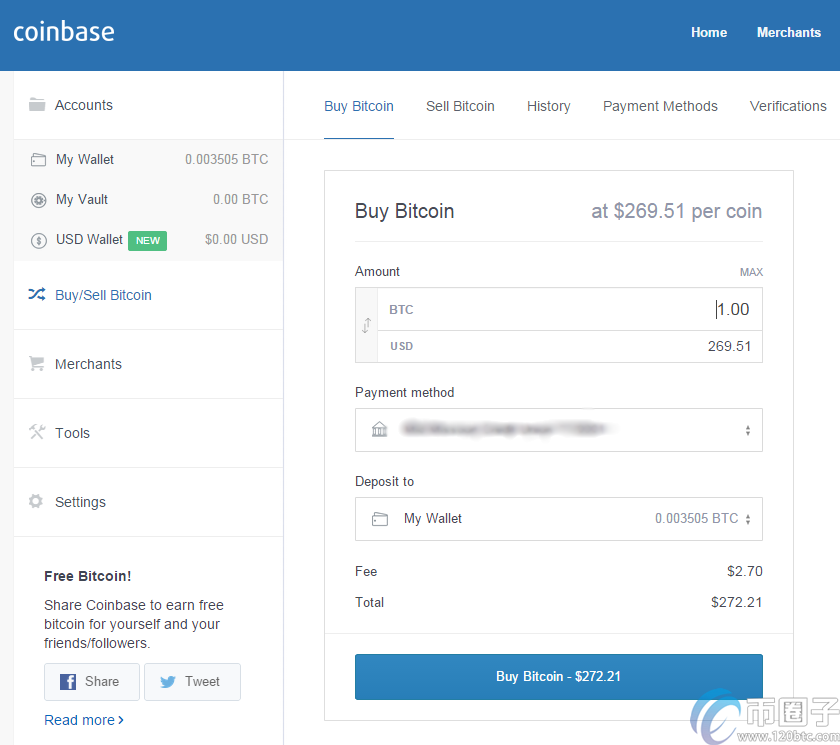Click the currency swap arrows beside Amount

tap(367, 327)
